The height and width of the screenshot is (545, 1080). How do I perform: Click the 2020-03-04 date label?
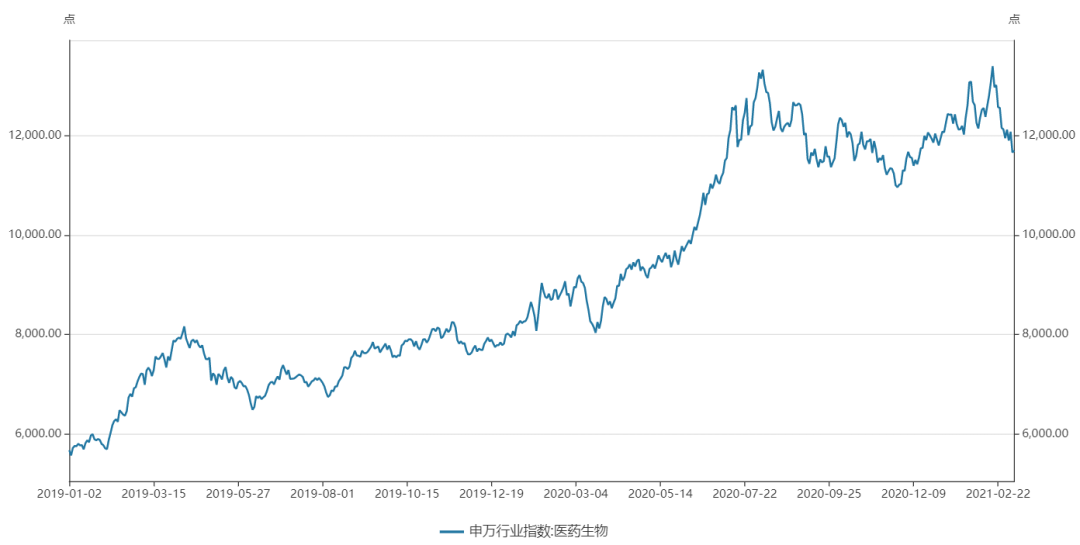(575, 494)
